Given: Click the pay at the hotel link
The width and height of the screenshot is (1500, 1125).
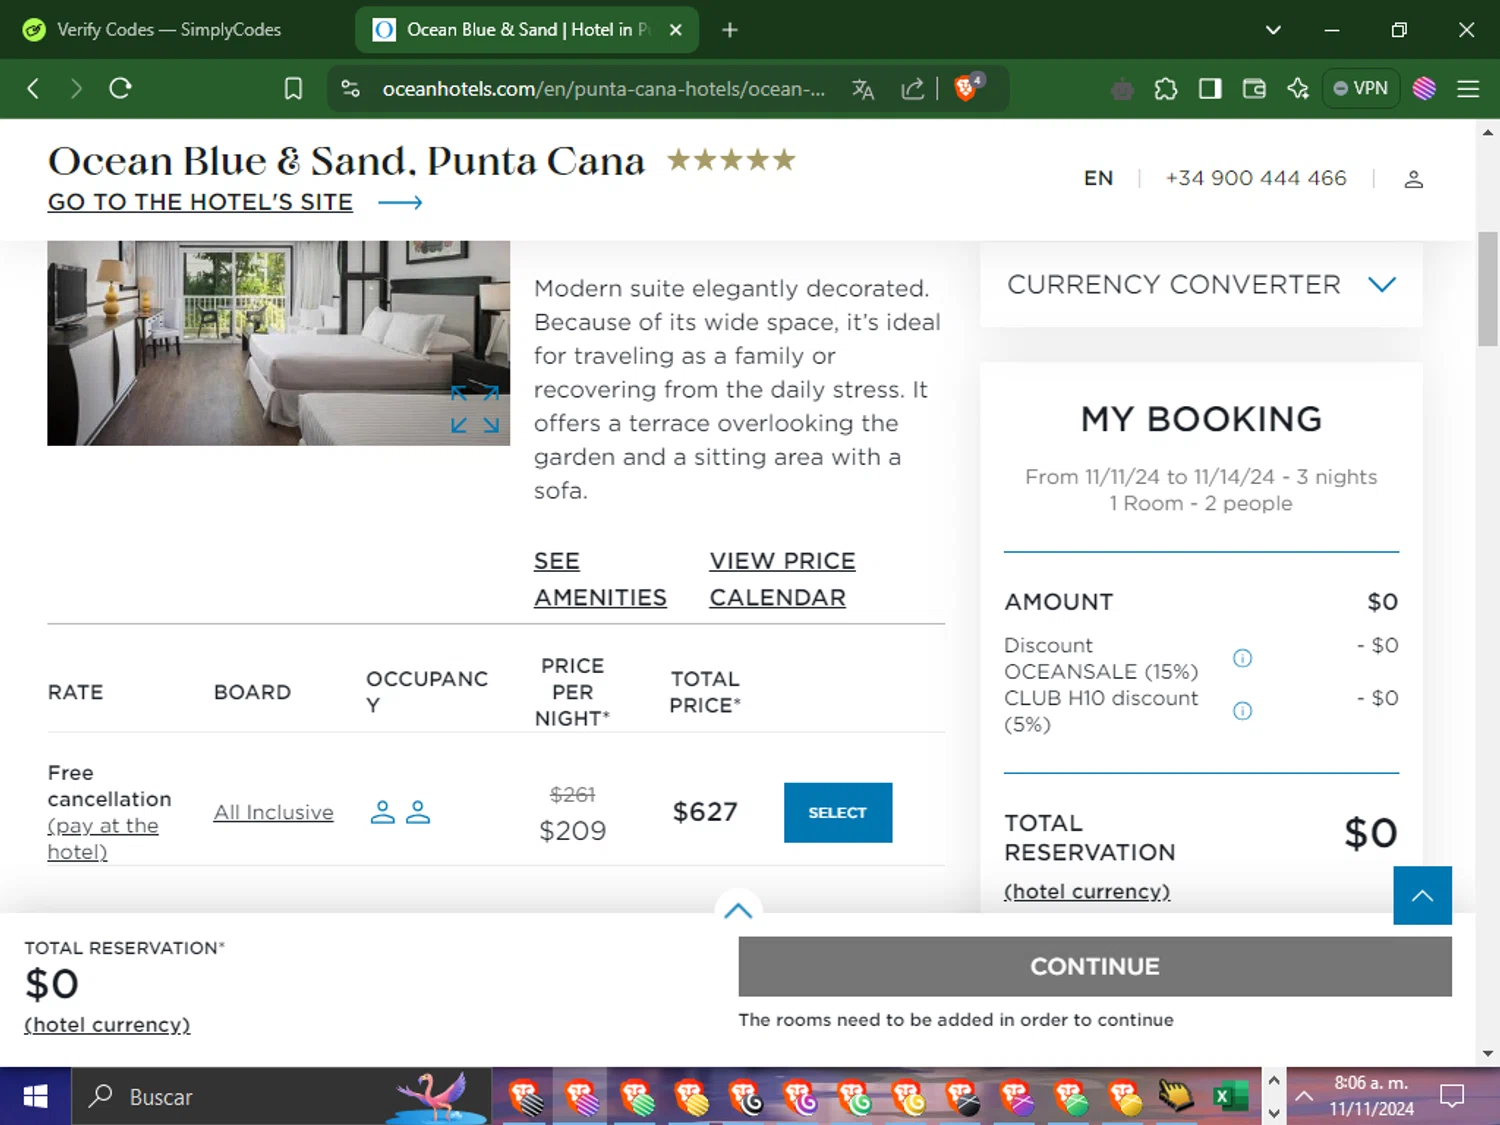Looking at the screenshot, I should 103,839.
